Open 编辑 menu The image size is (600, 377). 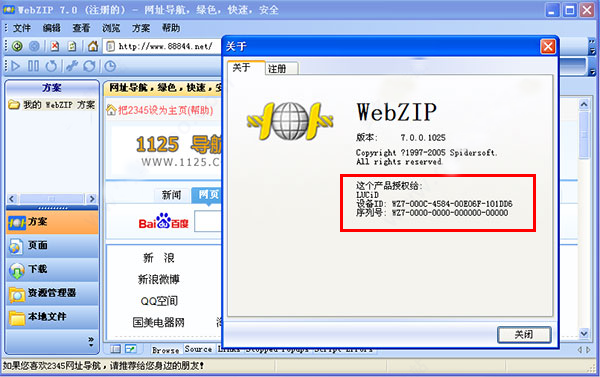coord(52,28)
